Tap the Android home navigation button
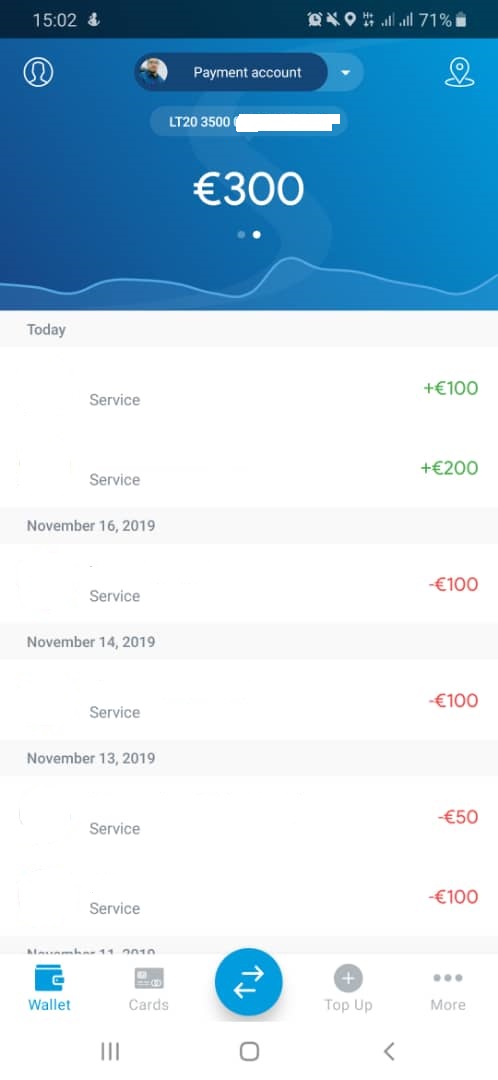 tap(249, 1051)
